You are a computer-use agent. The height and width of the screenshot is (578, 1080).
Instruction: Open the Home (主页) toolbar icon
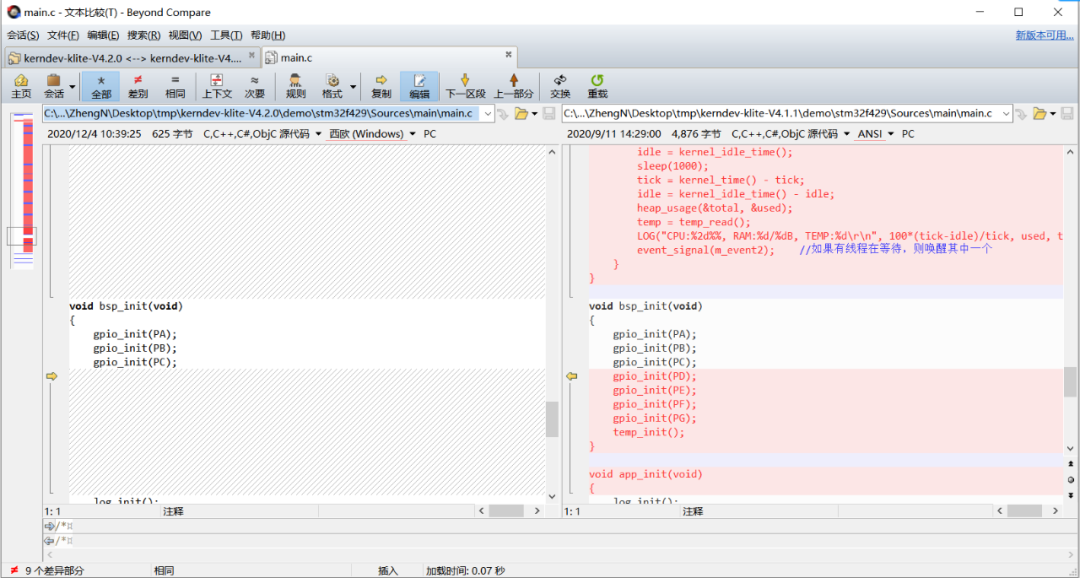21,86
